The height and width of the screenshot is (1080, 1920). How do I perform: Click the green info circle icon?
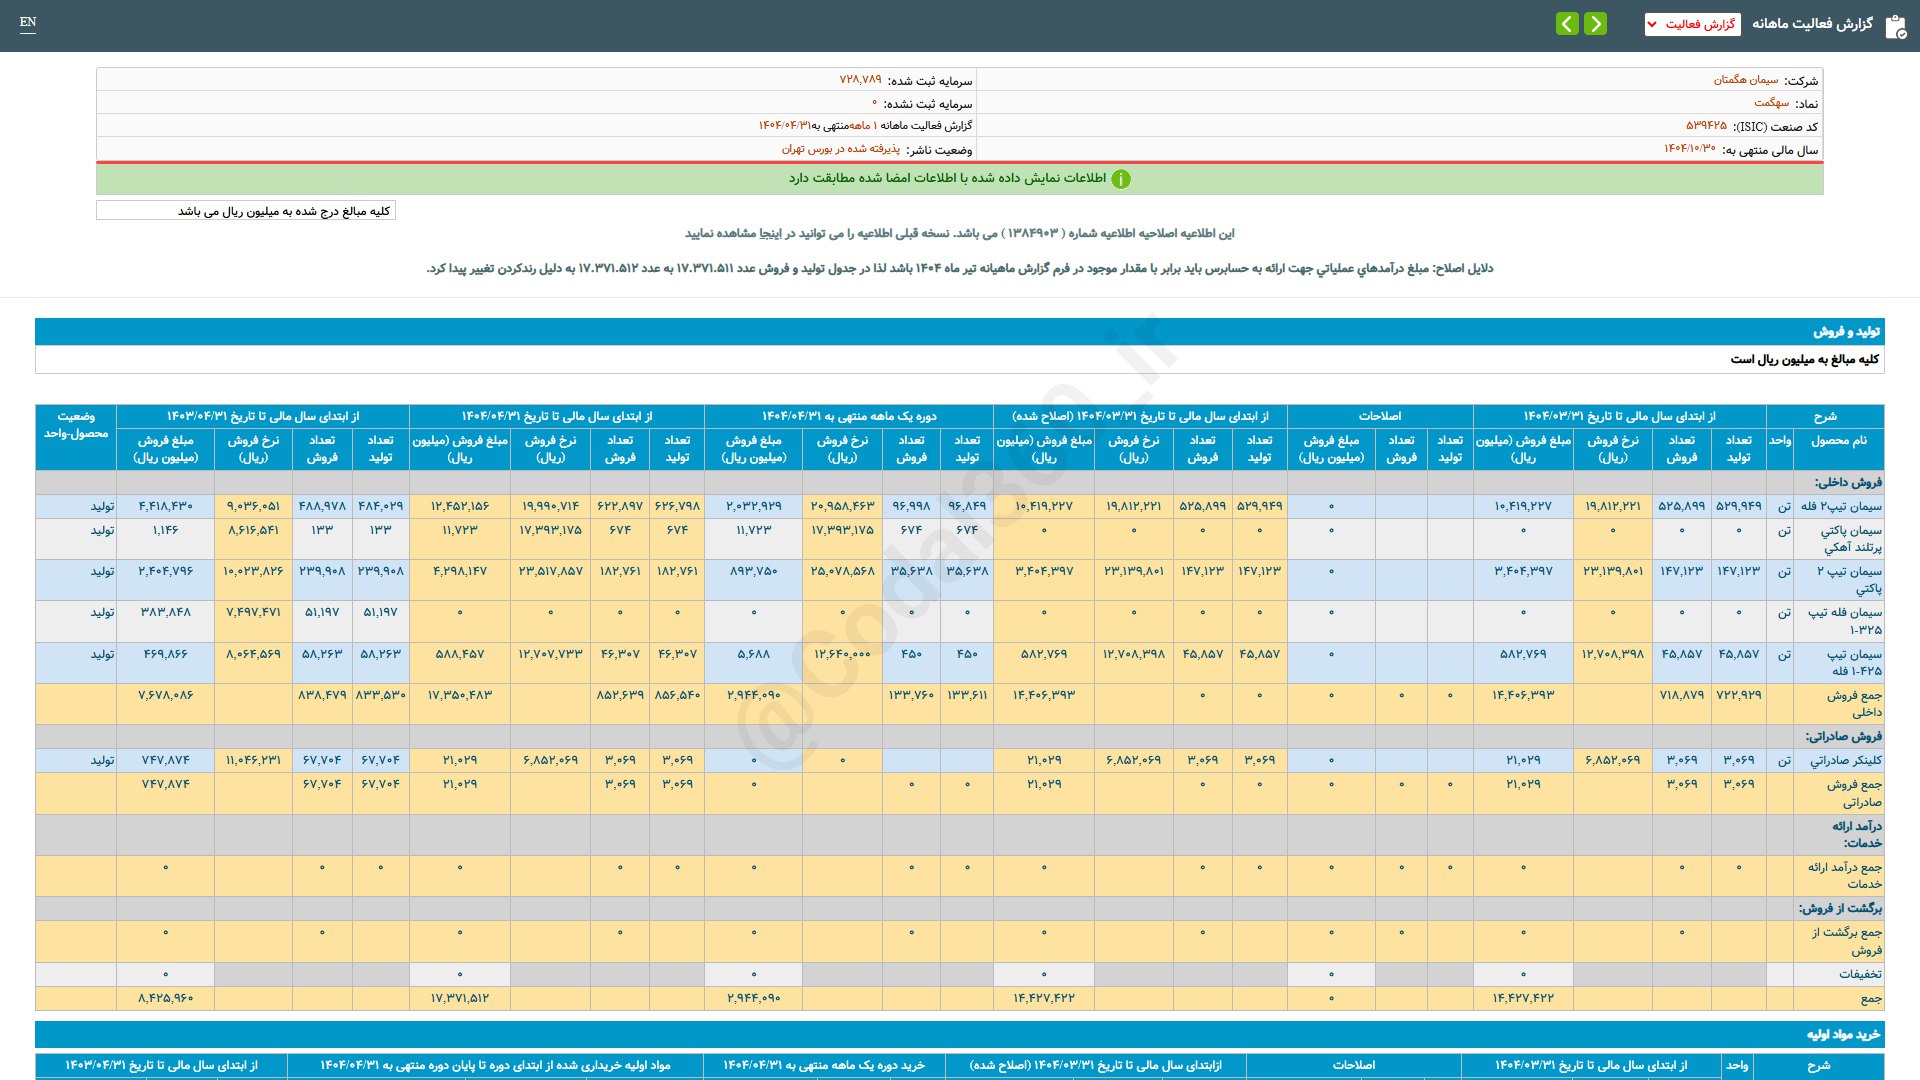(x=1121, y=179)
